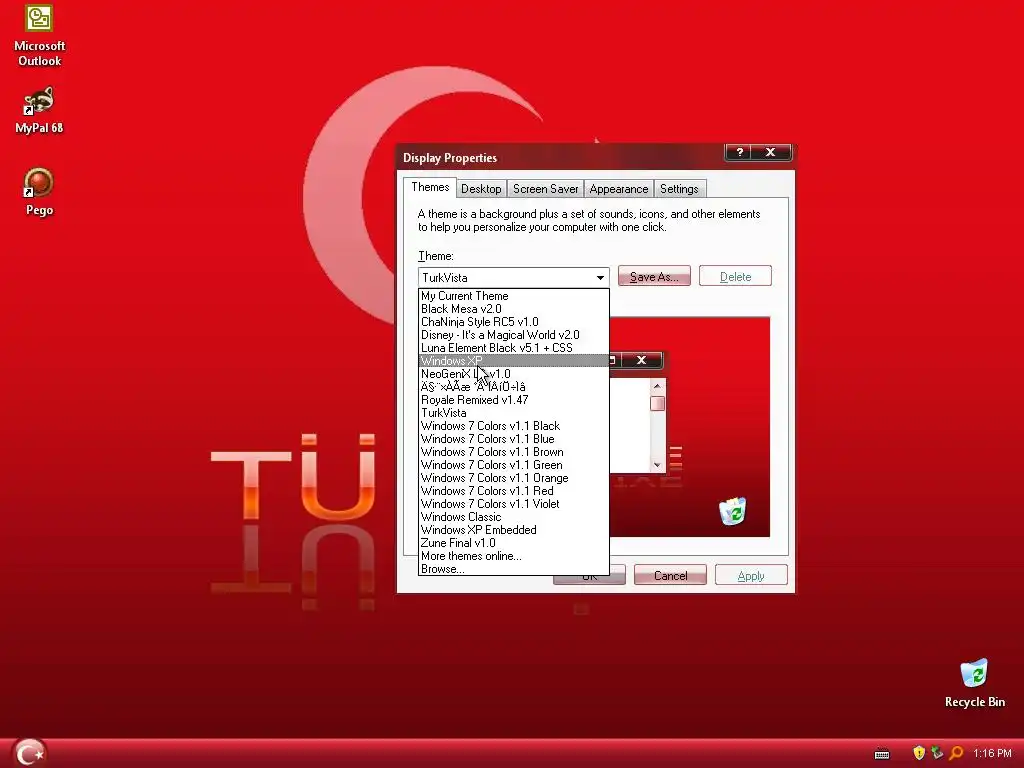Go to the Settings tab
Screen dimensions: 1024x768
[679, 189]
